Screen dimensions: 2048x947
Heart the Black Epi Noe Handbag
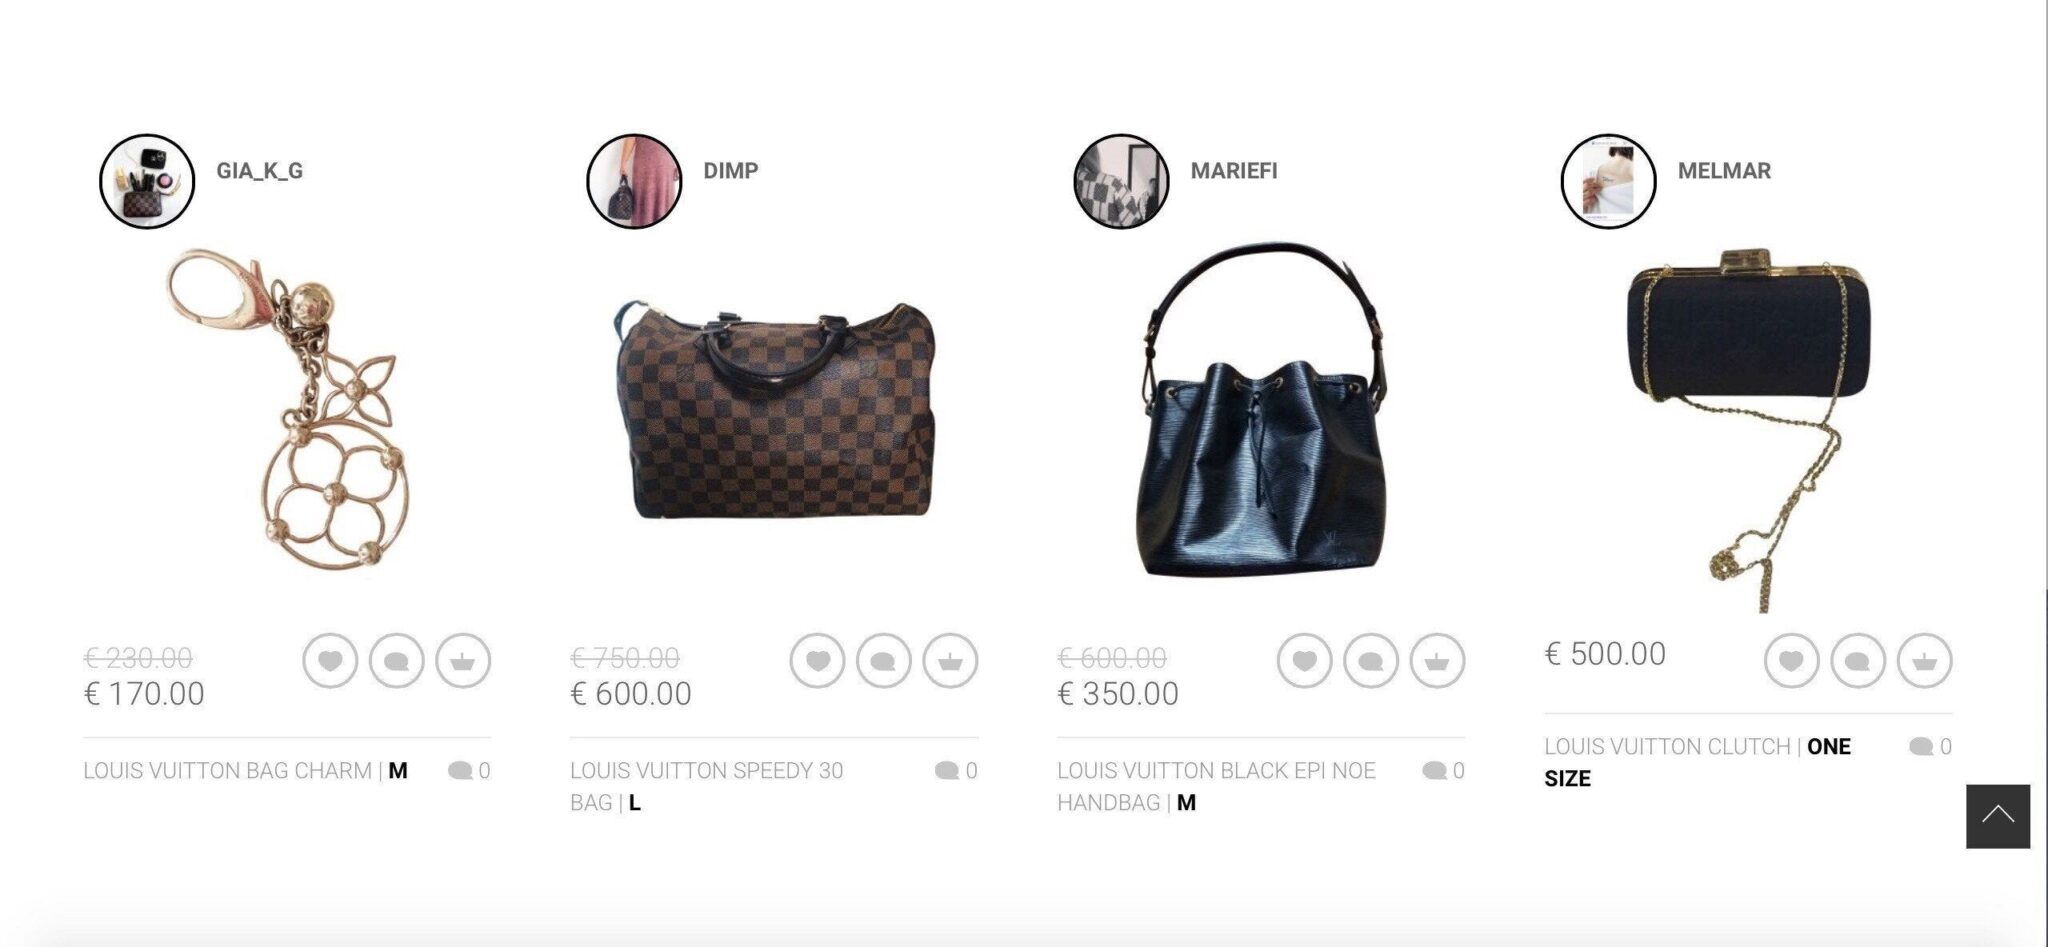pos(1304,661)
